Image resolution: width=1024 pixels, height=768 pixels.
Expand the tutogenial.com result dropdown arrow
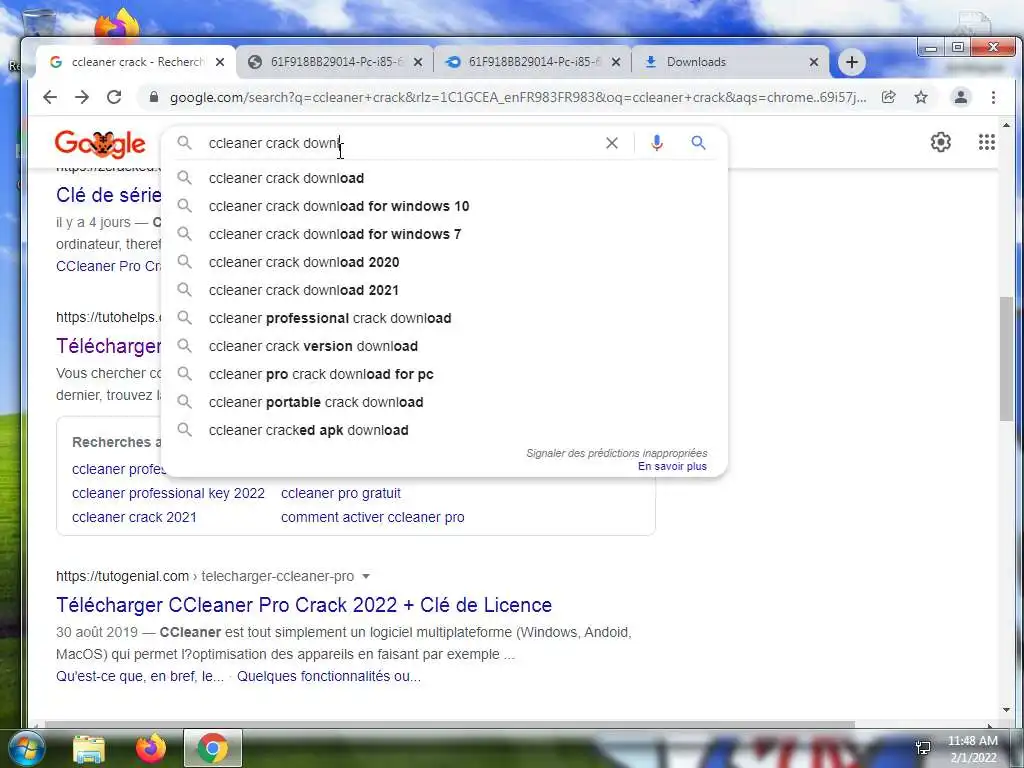366,577
